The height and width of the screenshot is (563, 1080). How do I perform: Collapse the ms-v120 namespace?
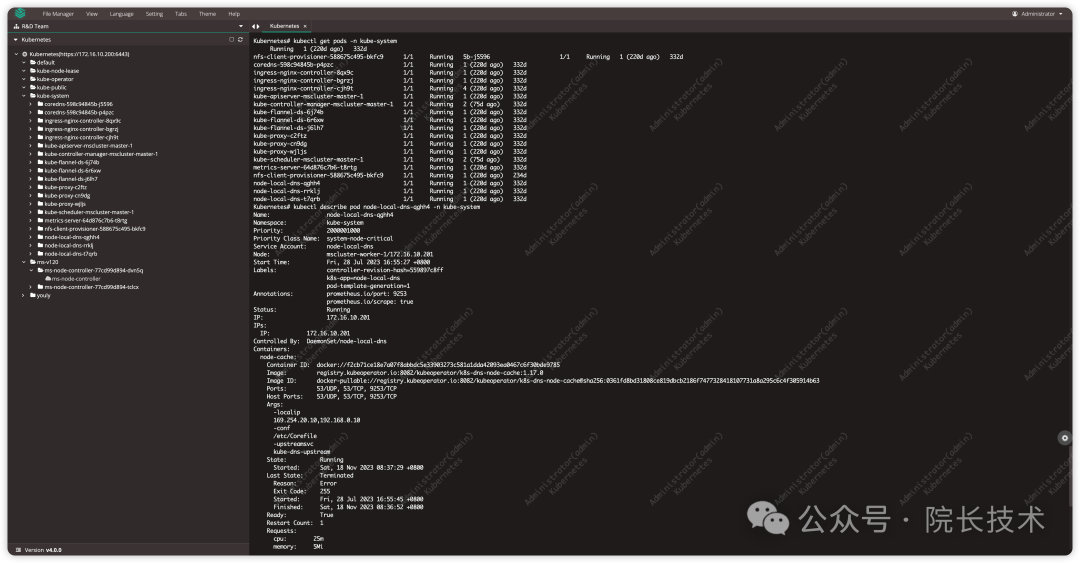coord(24,262)
